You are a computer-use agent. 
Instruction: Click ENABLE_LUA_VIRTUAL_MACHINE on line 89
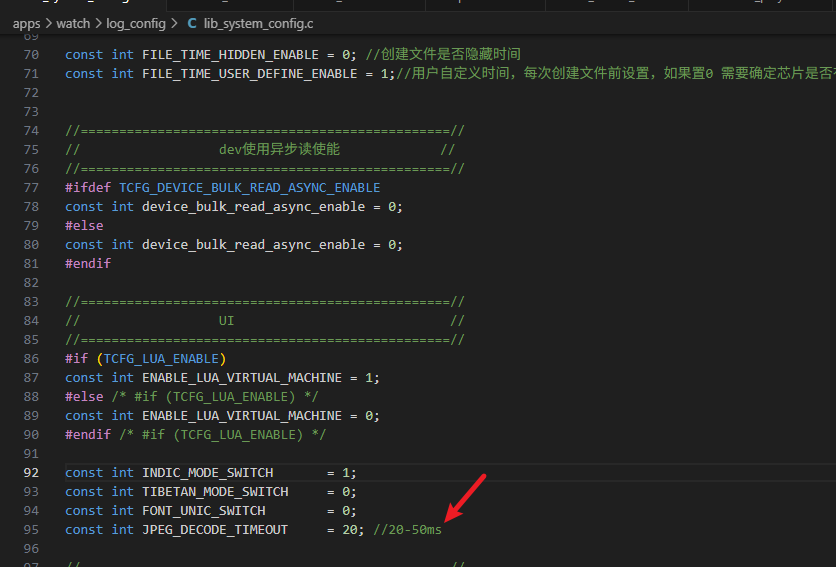point(242,416)
